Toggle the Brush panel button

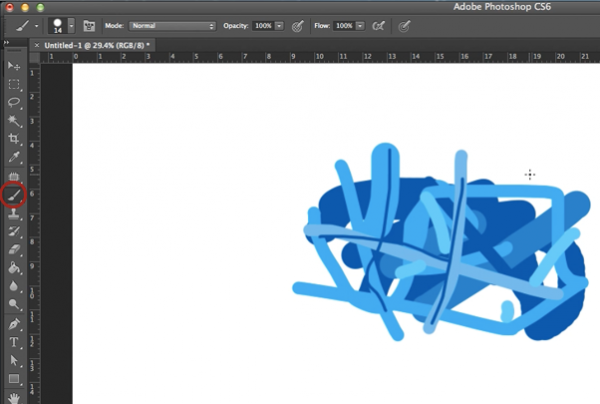[89, 25]
